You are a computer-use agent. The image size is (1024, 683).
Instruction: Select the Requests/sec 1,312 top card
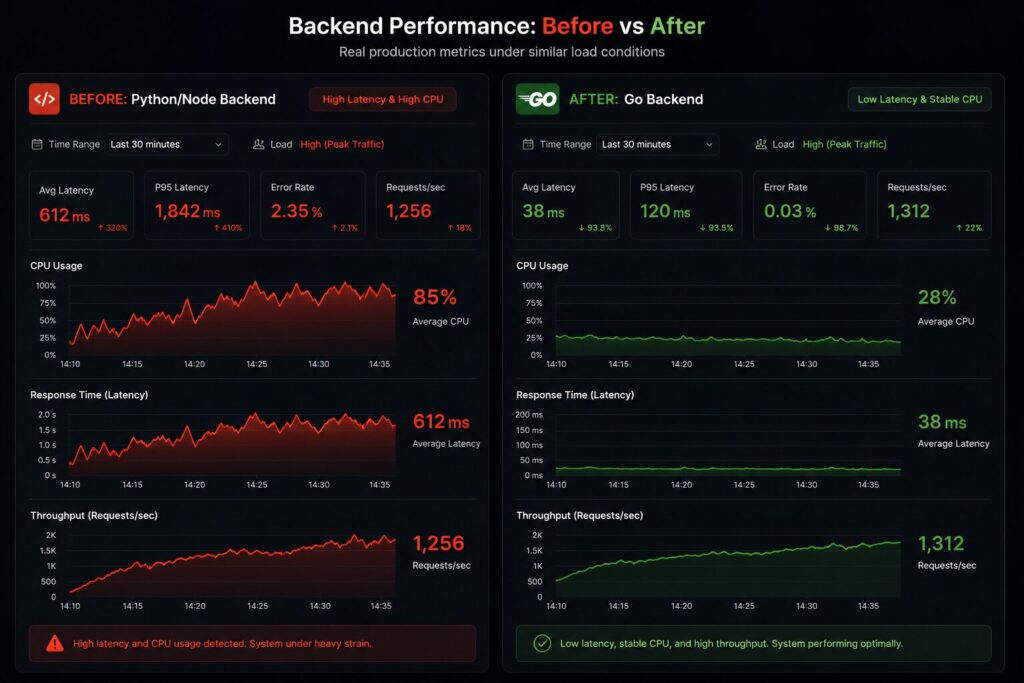click(x=934, y=205)
